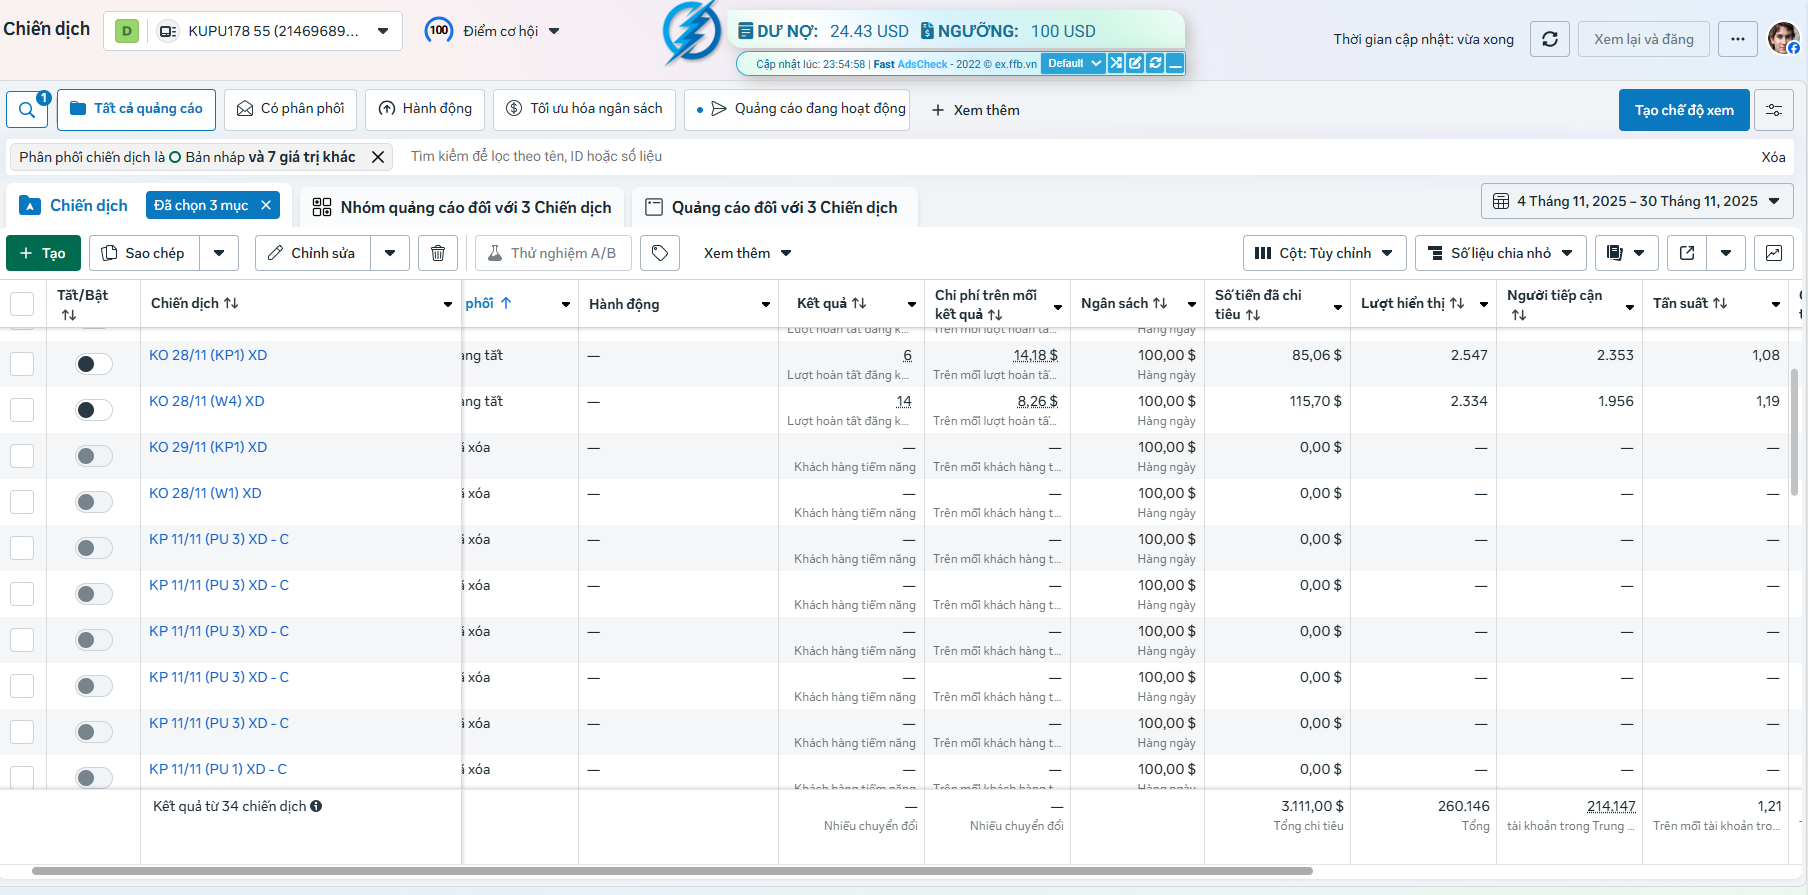Select the Hành động view
This screenshot has width=1808, height=895.
425,109
